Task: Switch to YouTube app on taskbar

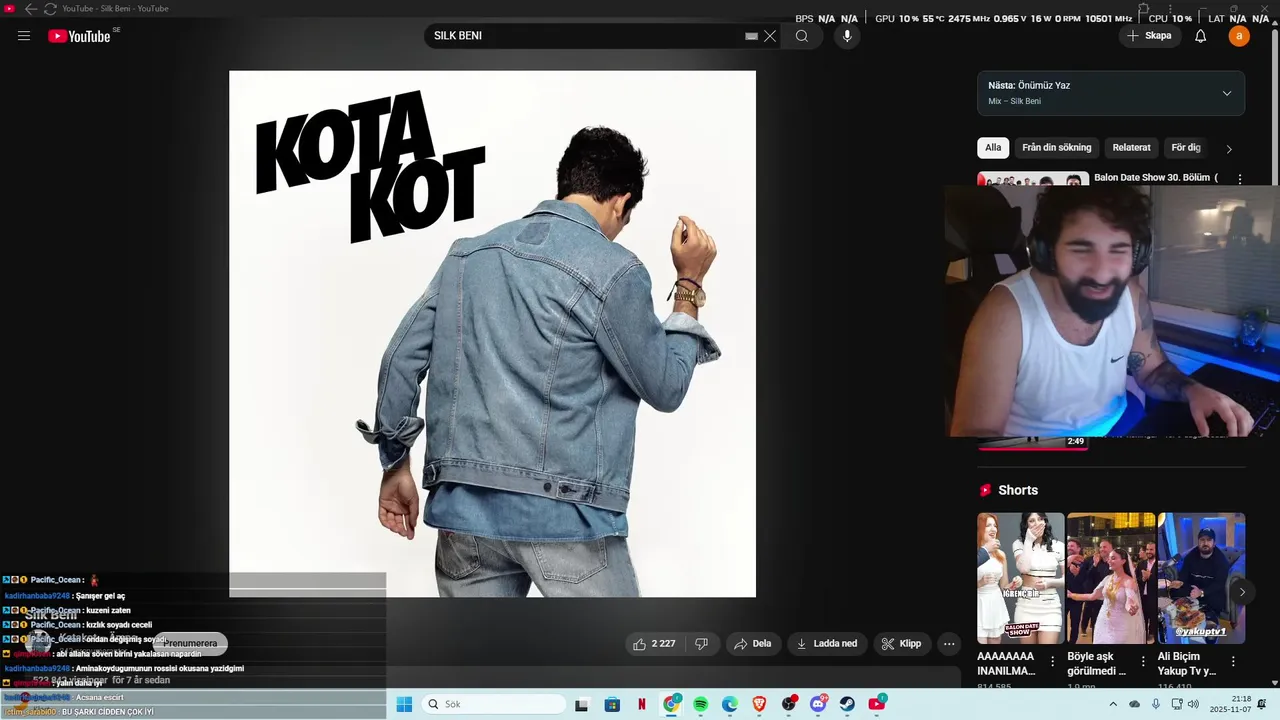Action: pos(877,704)
